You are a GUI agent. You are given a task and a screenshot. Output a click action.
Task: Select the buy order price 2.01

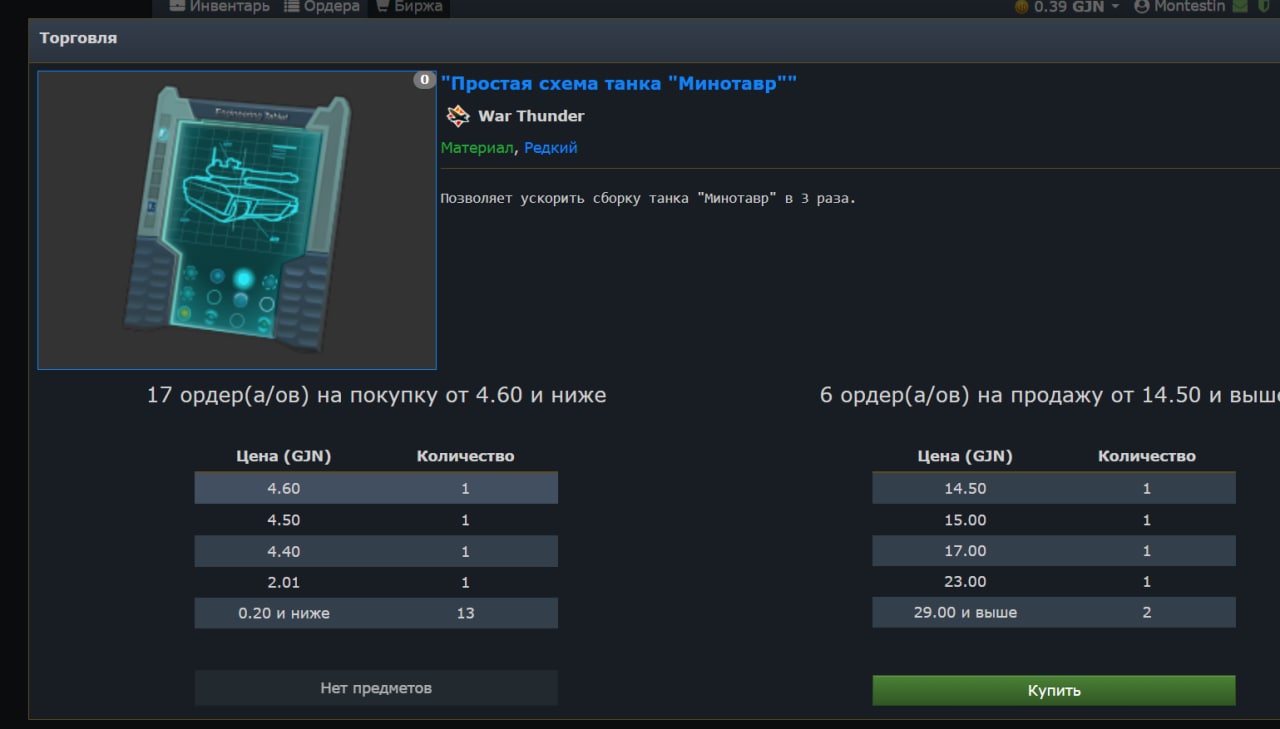[x=284, y=582]
